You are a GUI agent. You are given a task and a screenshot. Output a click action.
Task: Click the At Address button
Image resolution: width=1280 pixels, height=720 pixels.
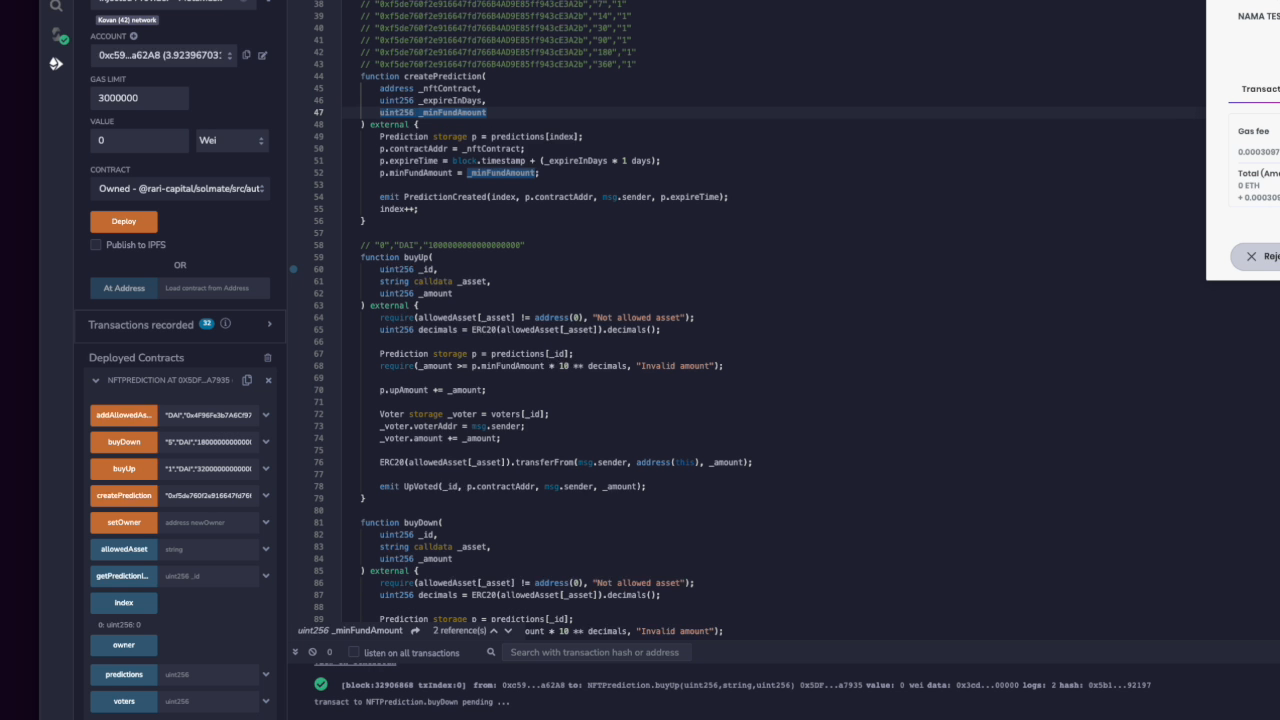[124, 288]
